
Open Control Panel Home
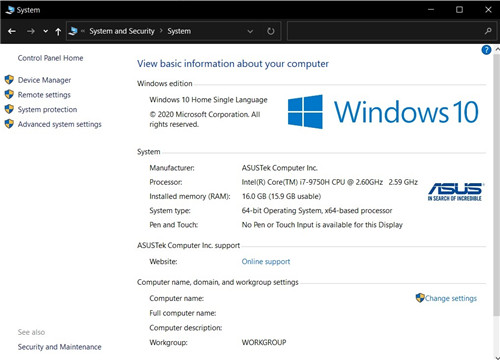coord(50,58)
